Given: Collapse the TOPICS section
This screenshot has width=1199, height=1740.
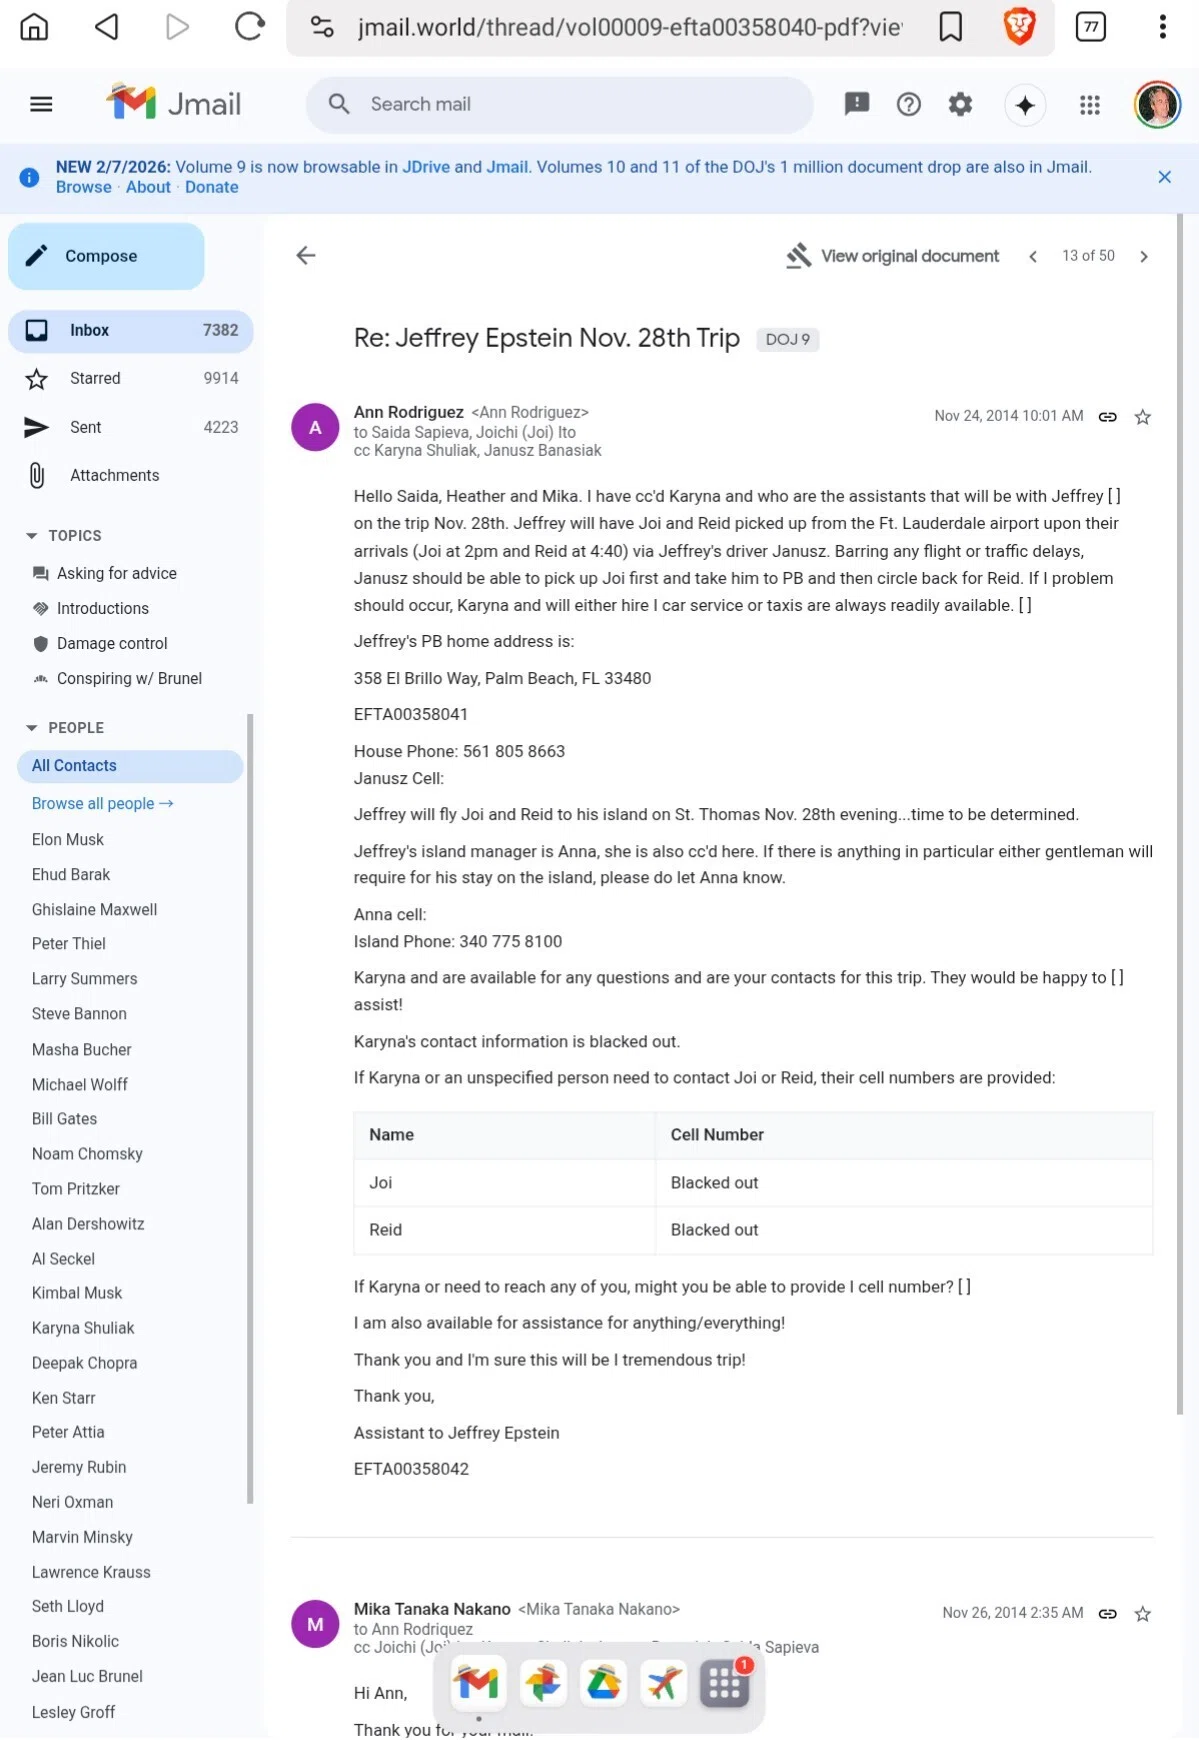Looking at the screenshot, I should (32, 536).
